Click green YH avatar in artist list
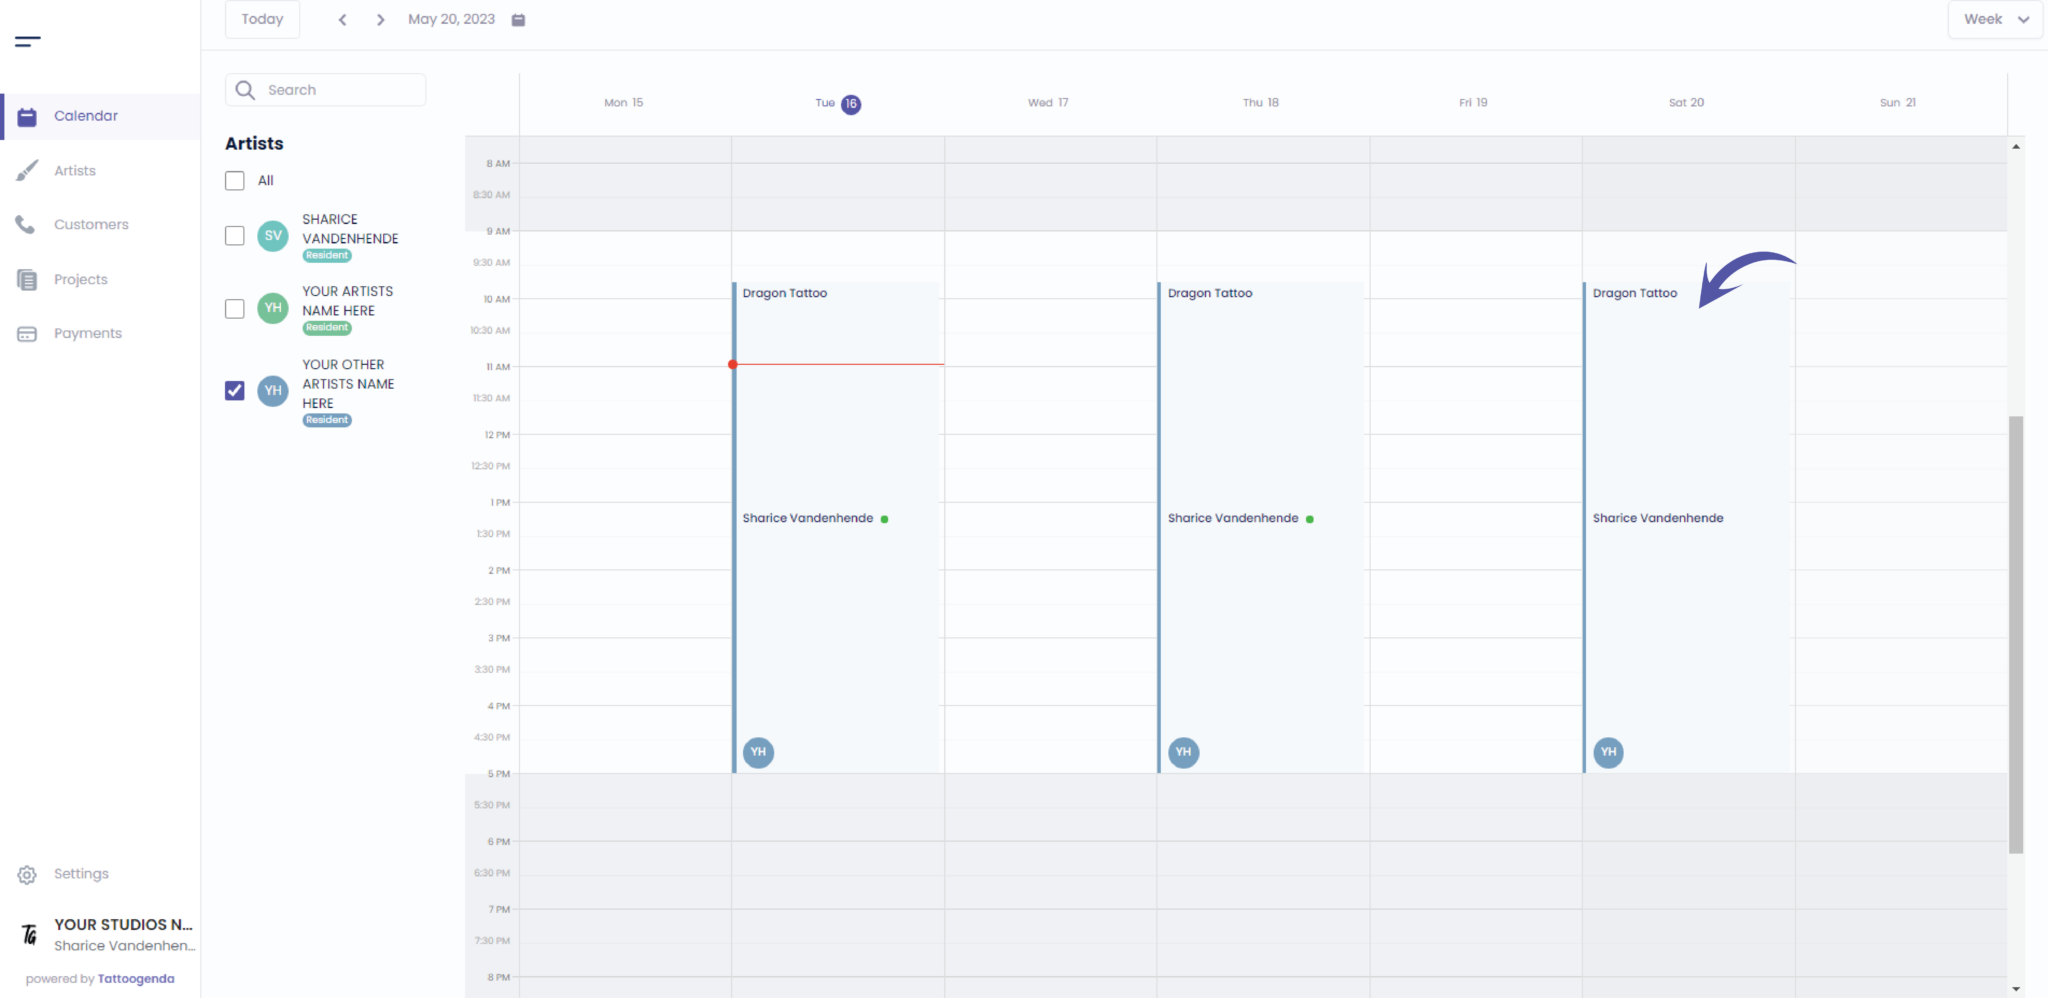The width and height of the screenshot is (2048, 998). point(273,308)
